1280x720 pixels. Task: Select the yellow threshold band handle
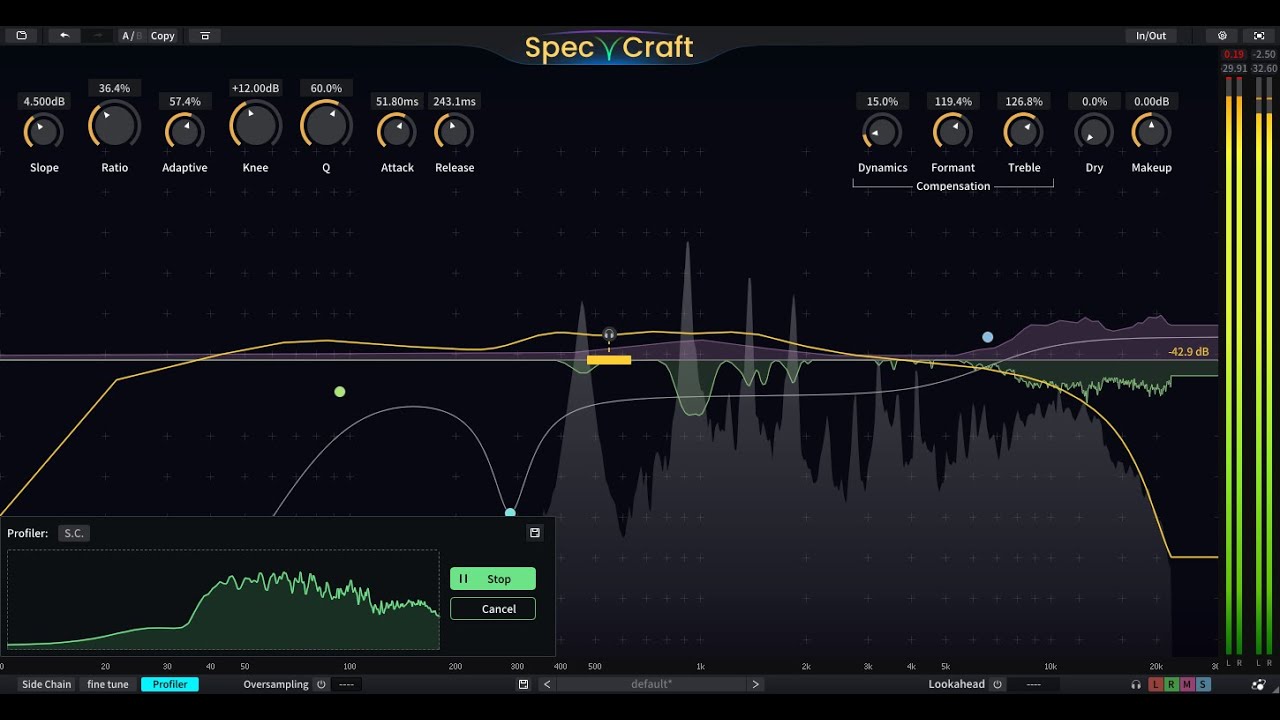[609, 359]
